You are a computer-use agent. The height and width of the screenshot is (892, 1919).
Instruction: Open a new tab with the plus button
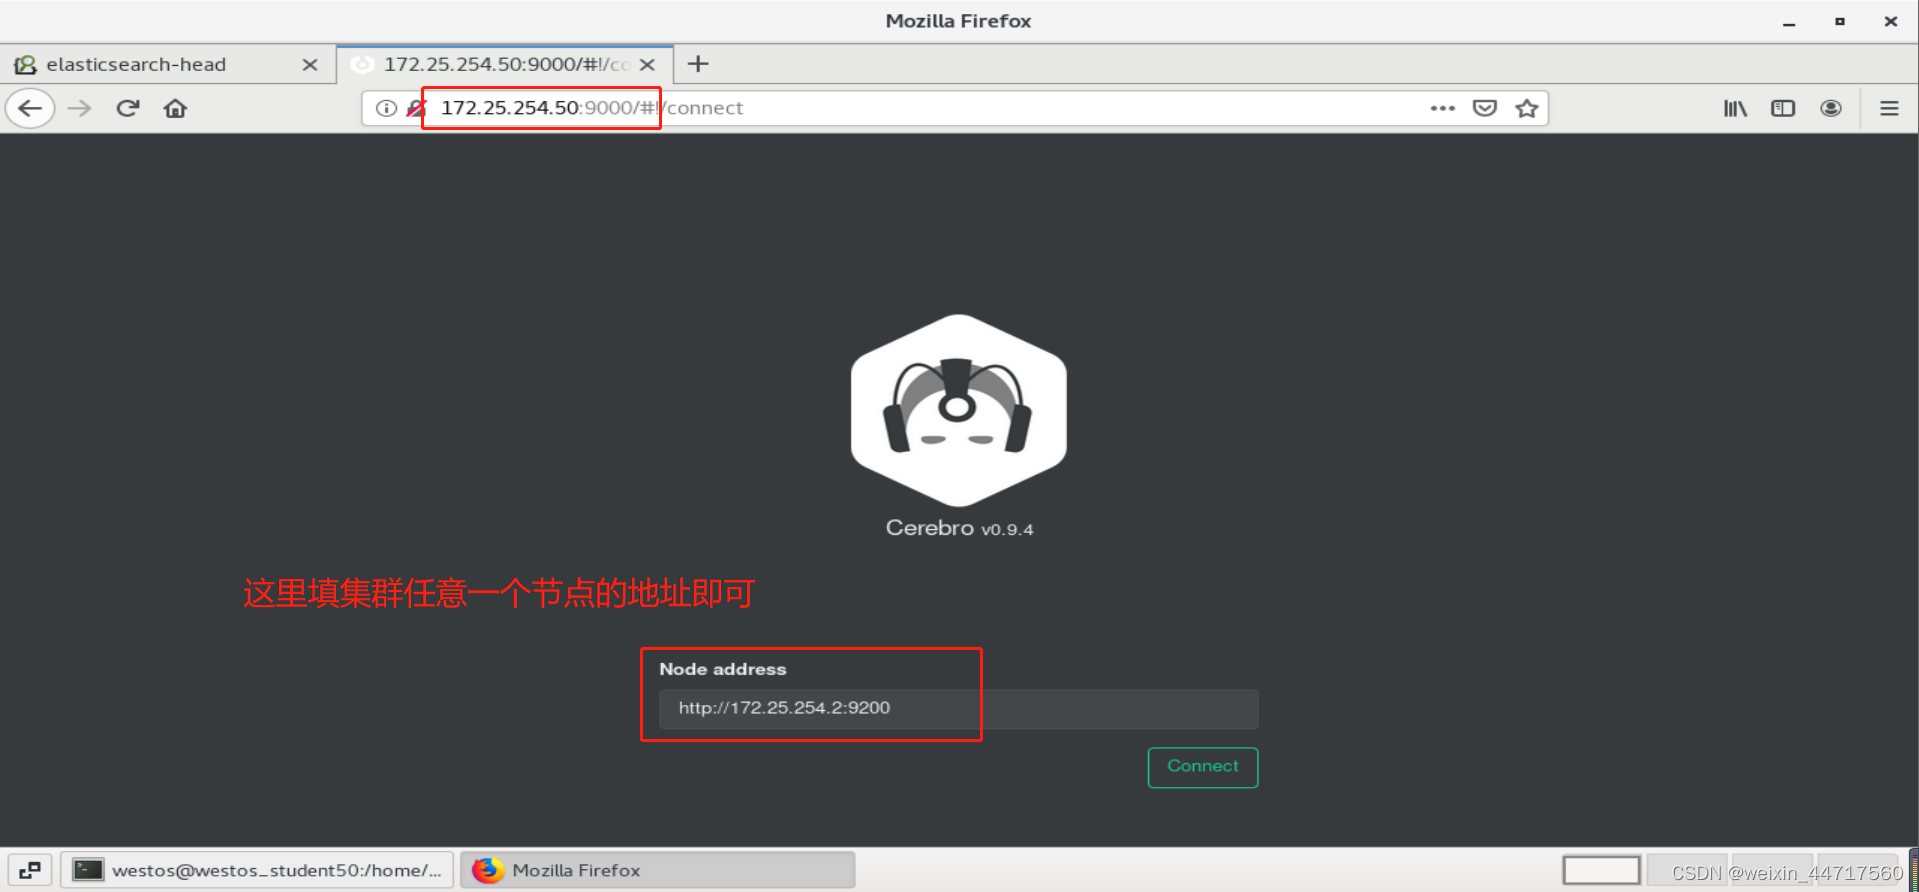(x=698, y=64)
